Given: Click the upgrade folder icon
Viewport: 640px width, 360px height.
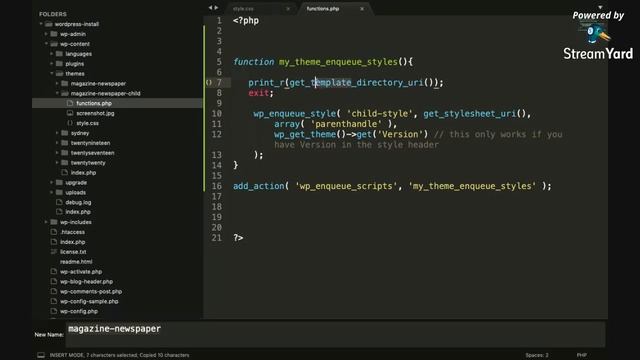Looking at the screenshot, I should (59, 182).
